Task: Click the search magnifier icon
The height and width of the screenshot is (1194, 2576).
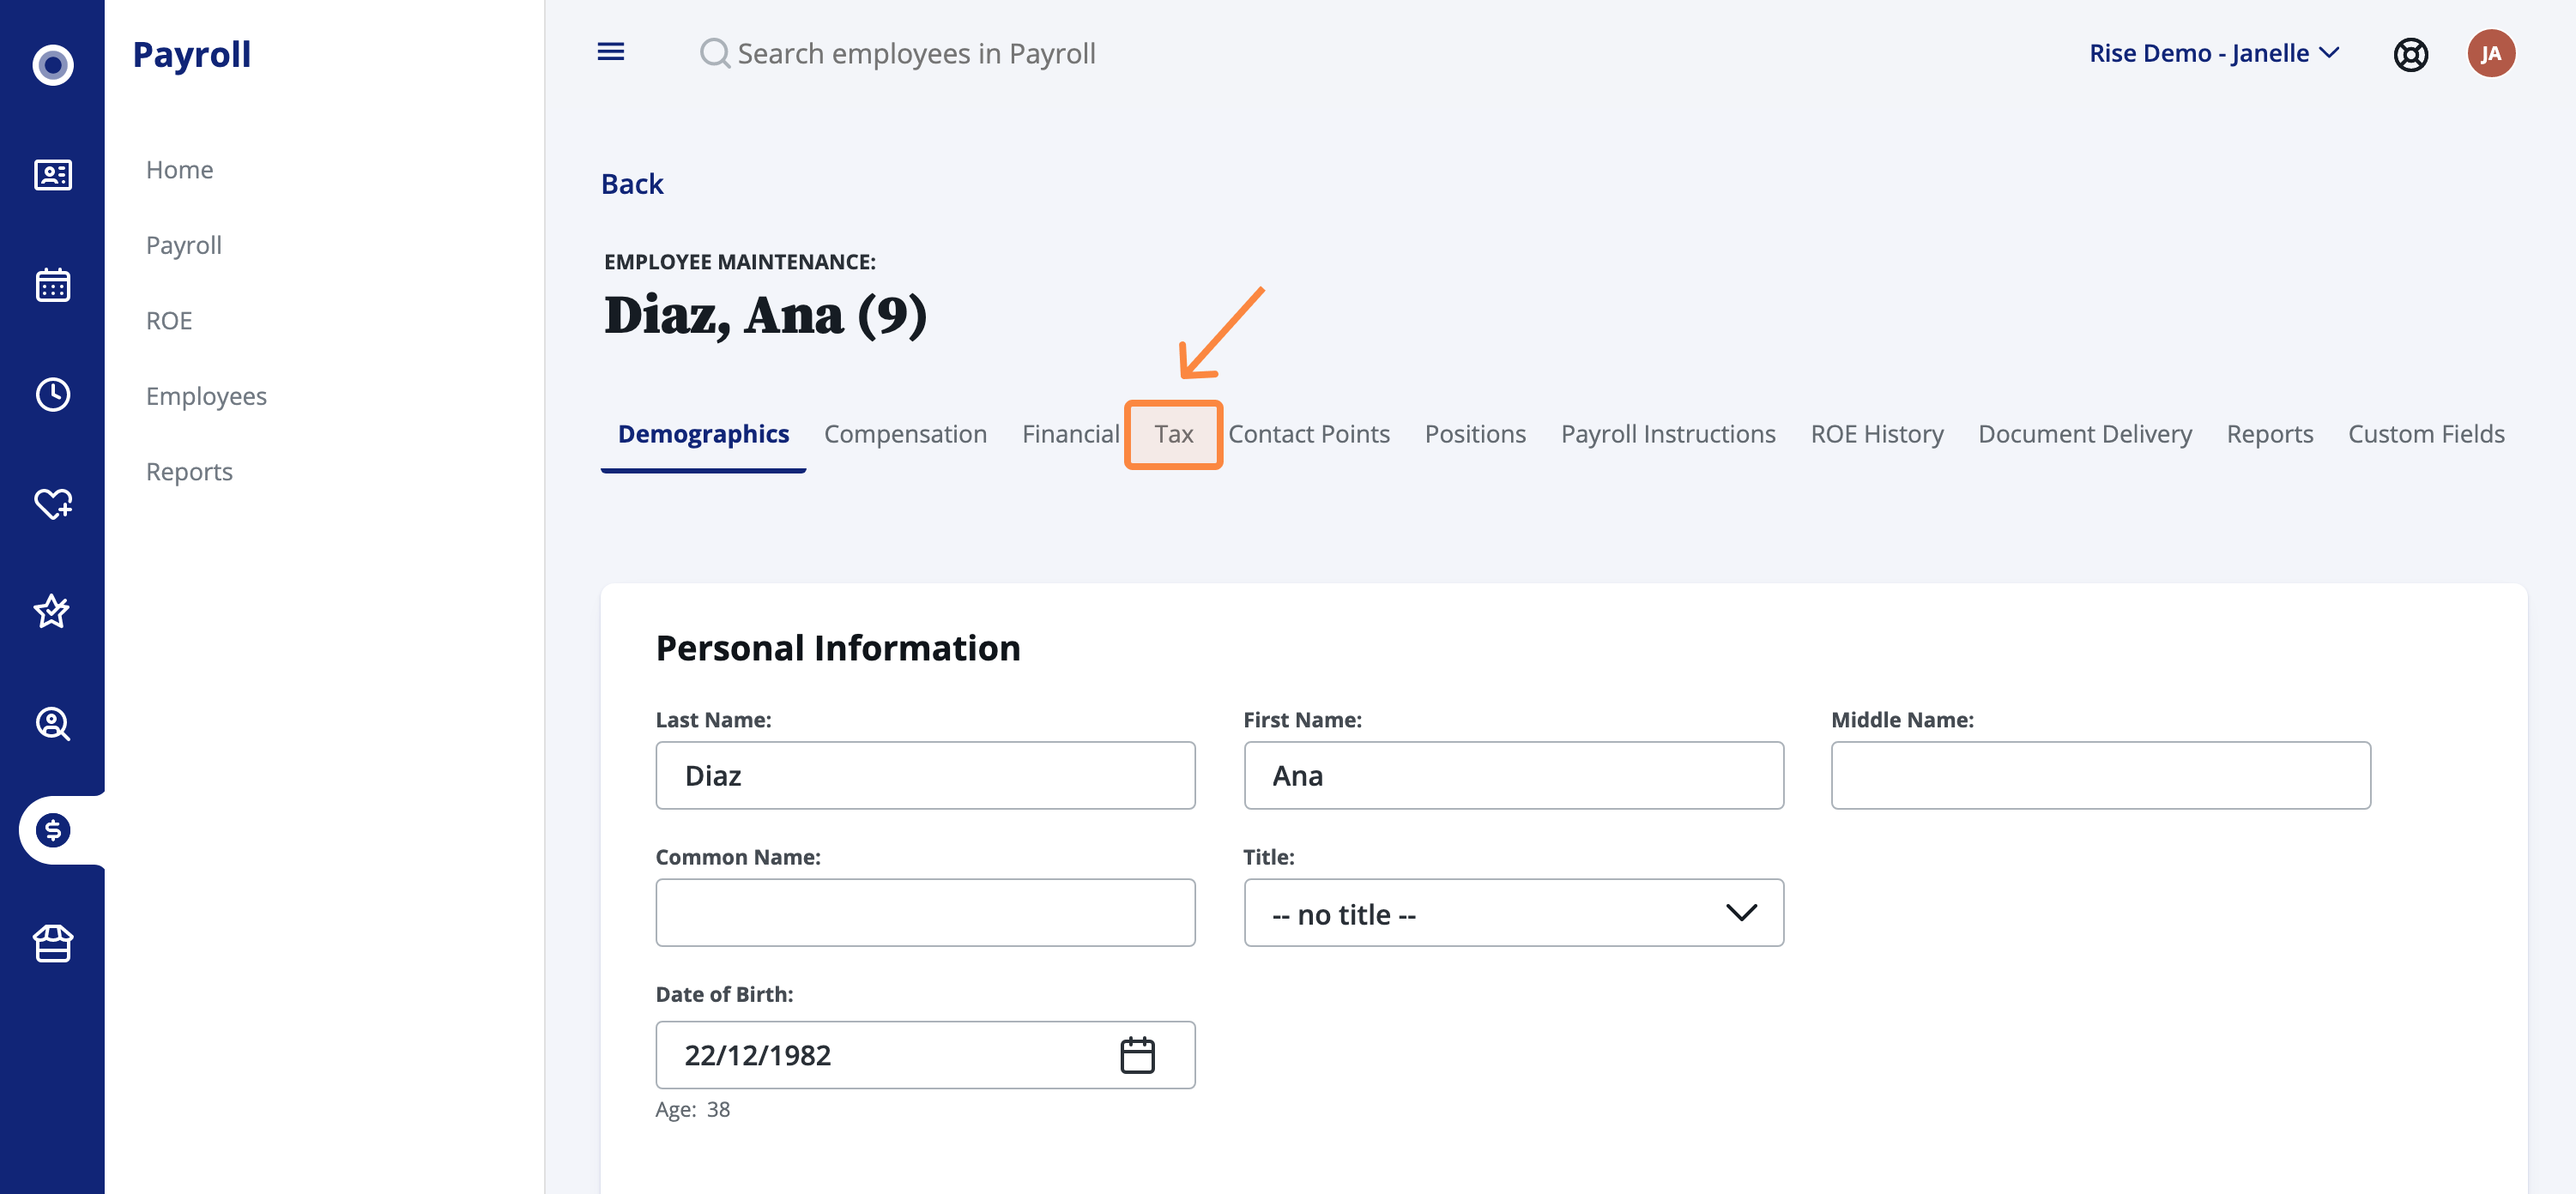Action: pos(714,53)
